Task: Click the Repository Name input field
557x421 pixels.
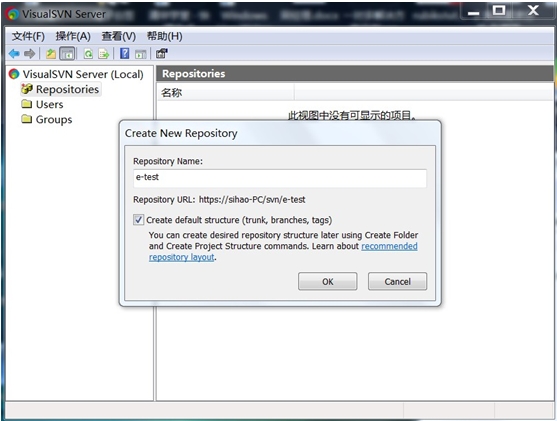Action: pos(280,178)
